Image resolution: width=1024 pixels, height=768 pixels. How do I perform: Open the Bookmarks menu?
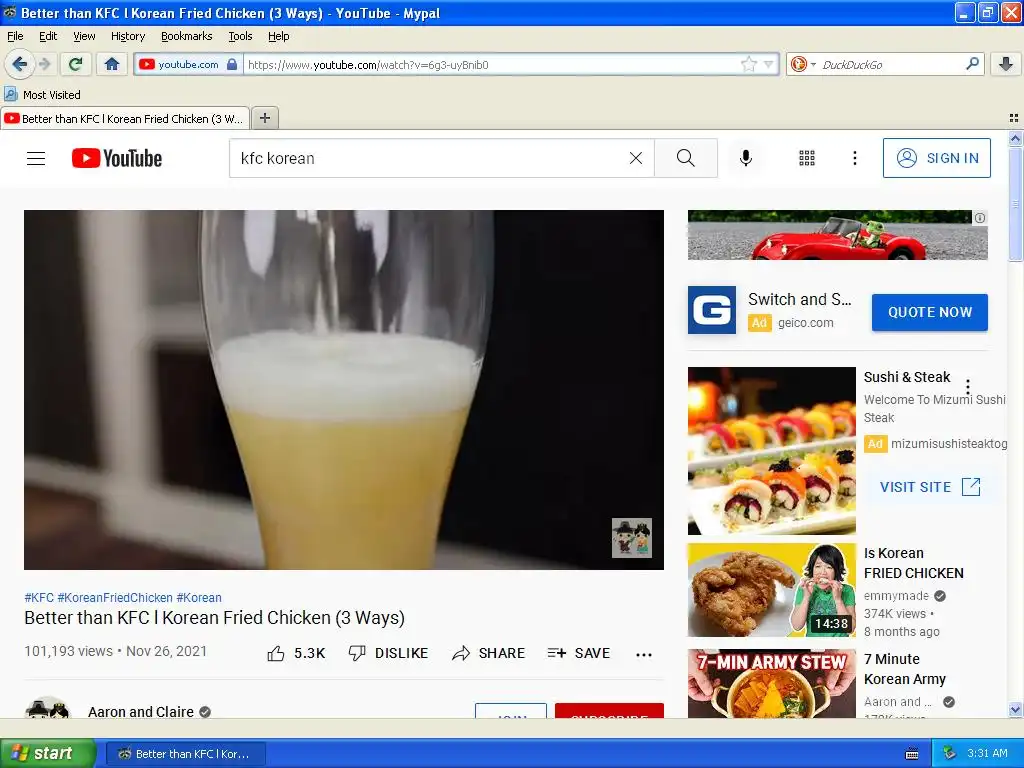click(187, 36)
